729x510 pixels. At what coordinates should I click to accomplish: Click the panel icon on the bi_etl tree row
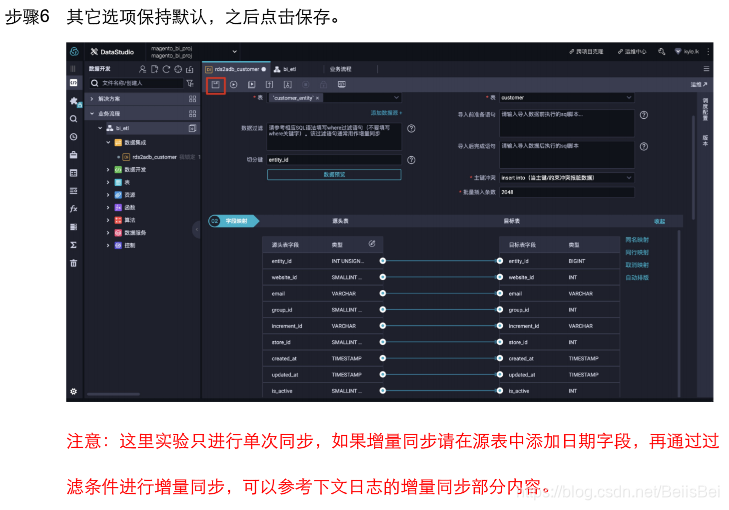click(x=192, y=128)
